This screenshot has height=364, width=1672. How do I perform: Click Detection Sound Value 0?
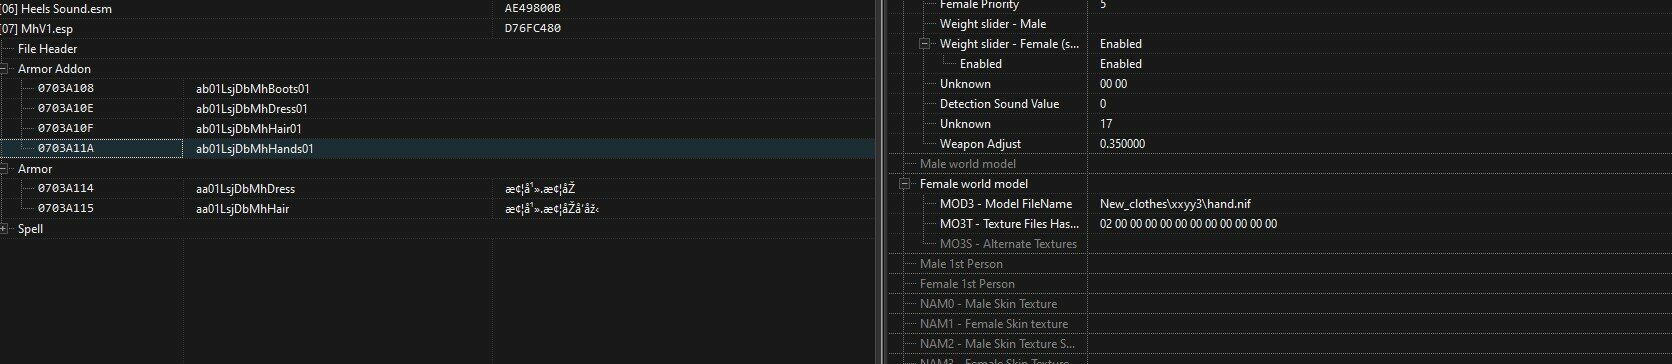point(1103,104)
